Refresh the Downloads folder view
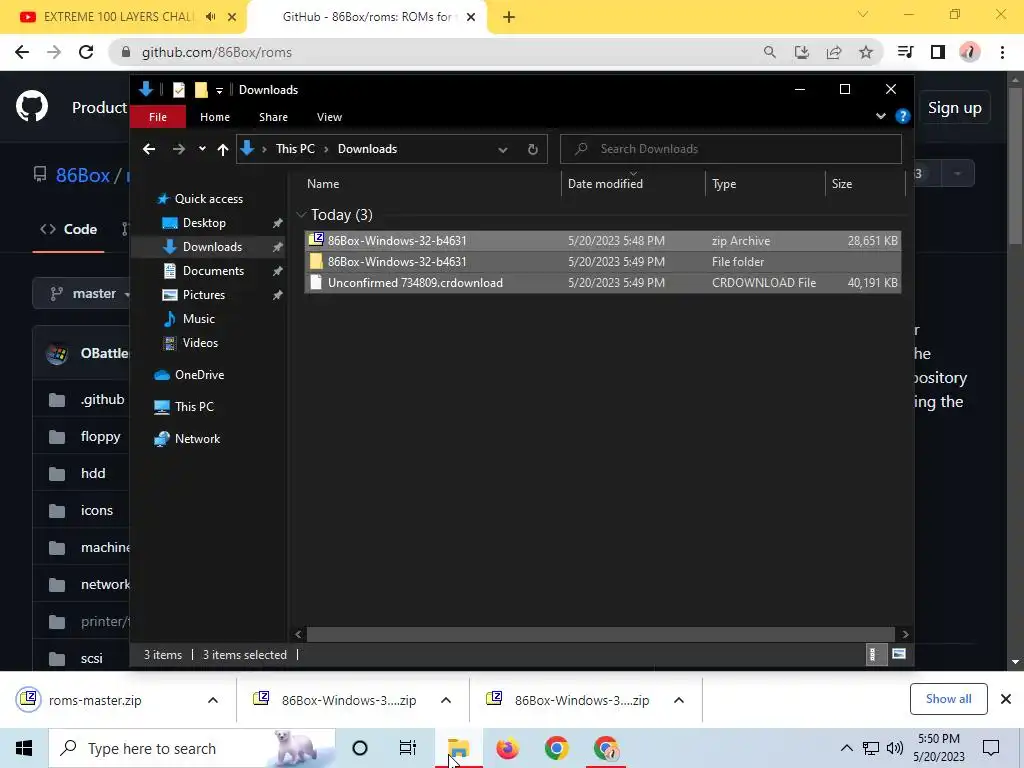Image resolution: width=1024 pixels, height=768 pixels. coord(533,149)
